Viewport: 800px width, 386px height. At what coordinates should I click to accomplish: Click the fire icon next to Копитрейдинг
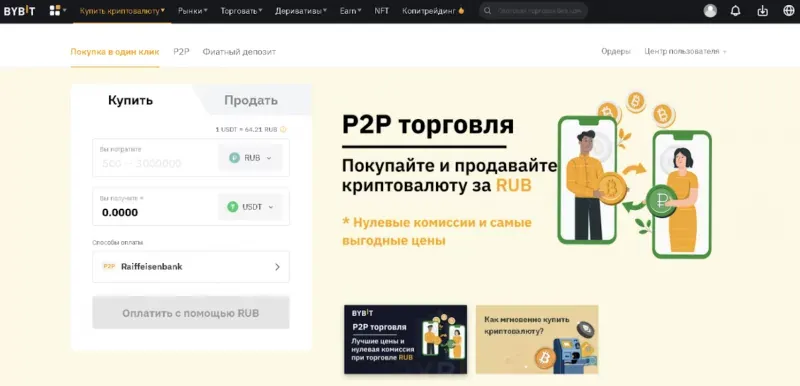point(461,10)
